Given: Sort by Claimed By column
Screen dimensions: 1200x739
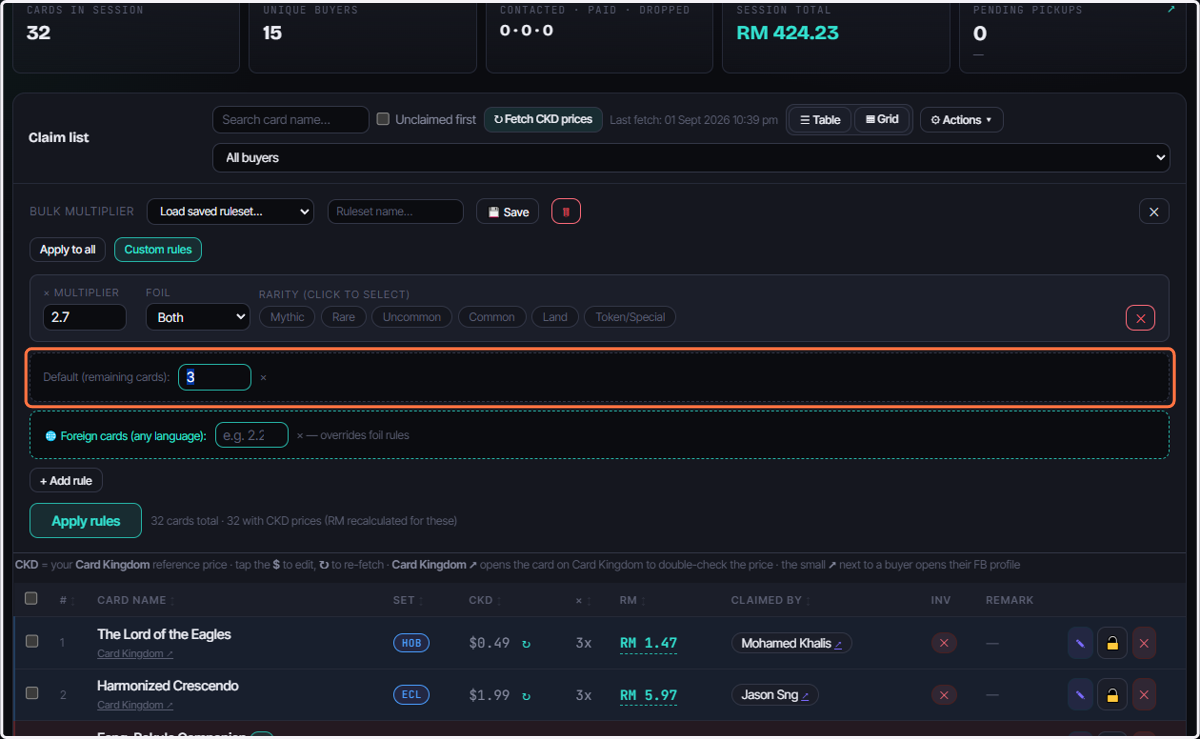Looking at the screenshot, I should click(x=773, y=600).
